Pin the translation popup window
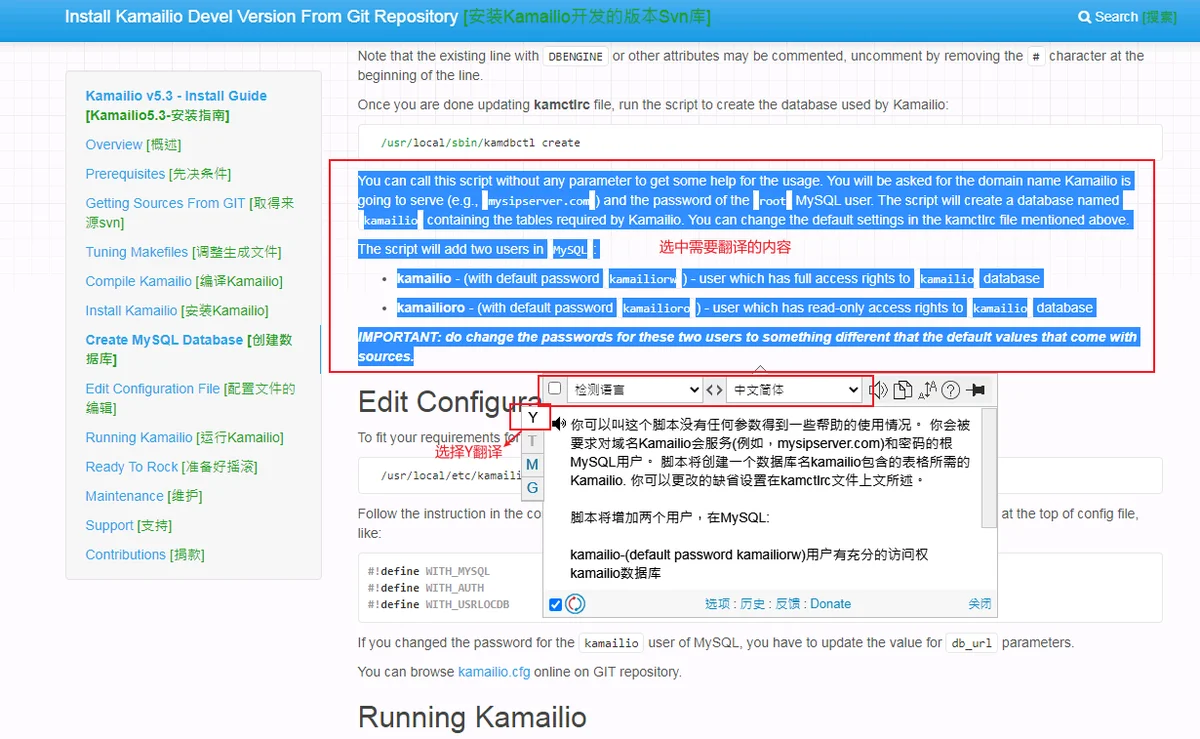Image resolution: width=1200 pixels, height=739 pixels. click(976, 390)
